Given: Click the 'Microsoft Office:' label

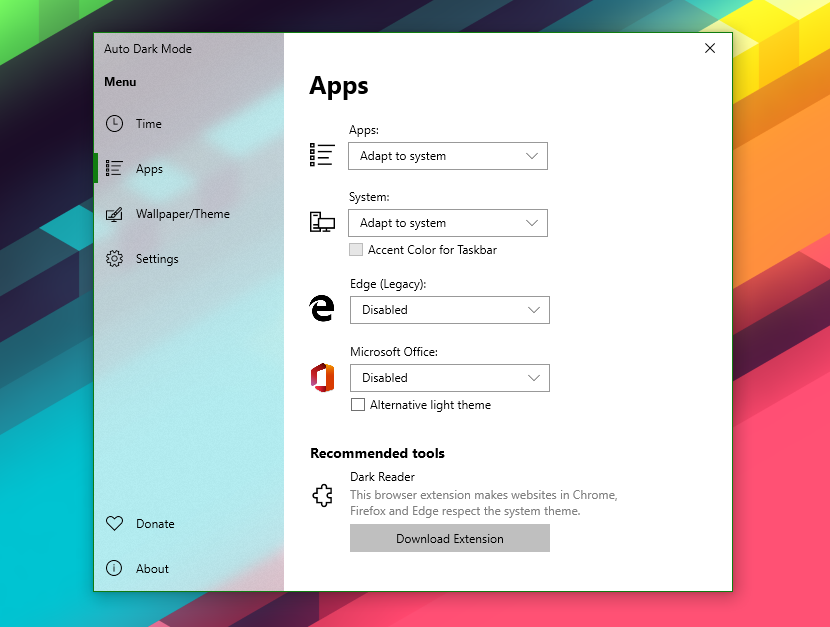Looking at the screenshot, I should 394,352.
